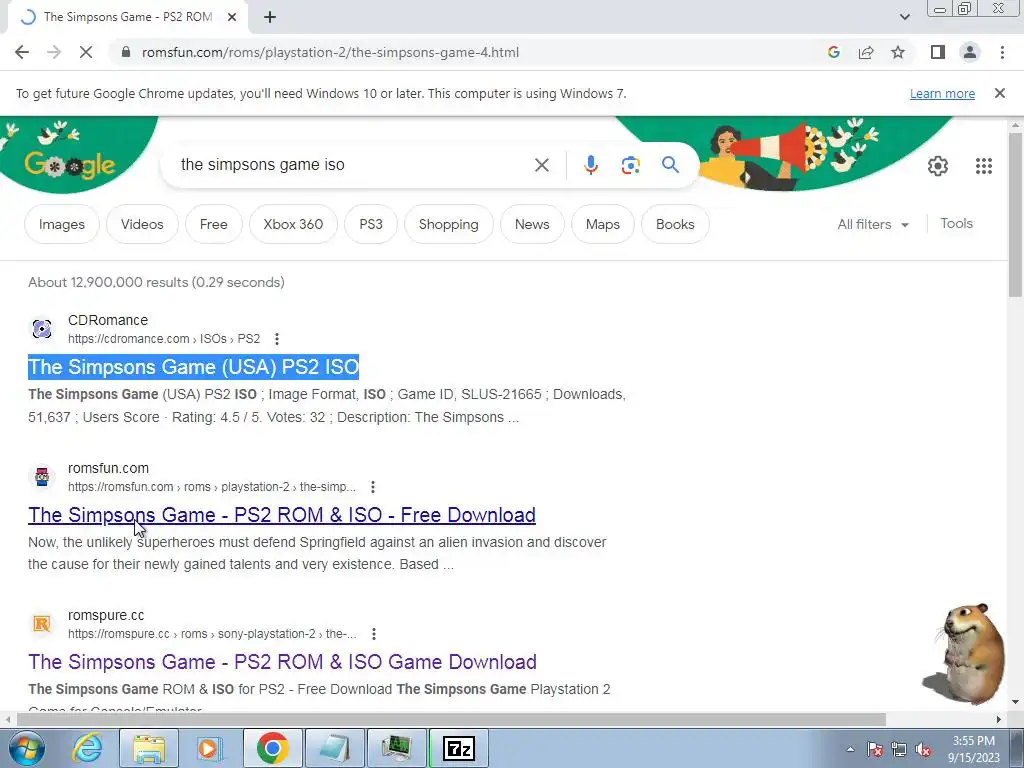The height and width of the screenshot is (768, 1024).
Task: Open Chrome three-dot menu
Action: click(1002, 52)
